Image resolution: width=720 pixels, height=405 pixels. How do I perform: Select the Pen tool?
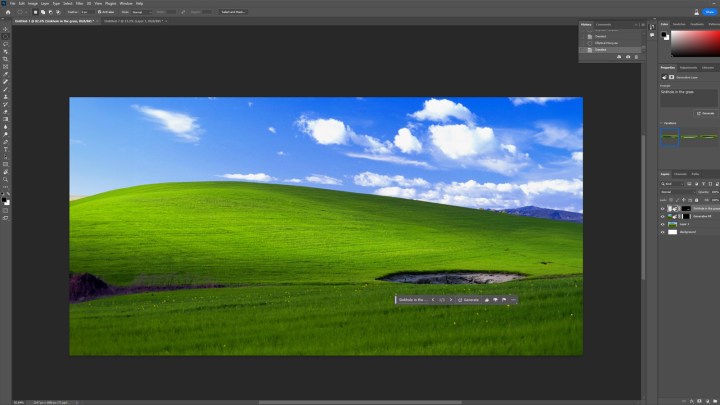[6, 142]
